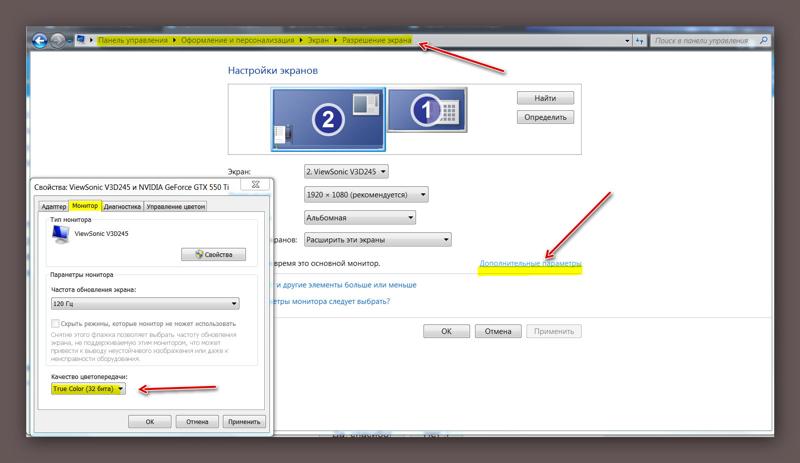Switch to the Монитор tab
Image resolution: width=800 pixels, height=463 pixels.
[x=85, y=205]
